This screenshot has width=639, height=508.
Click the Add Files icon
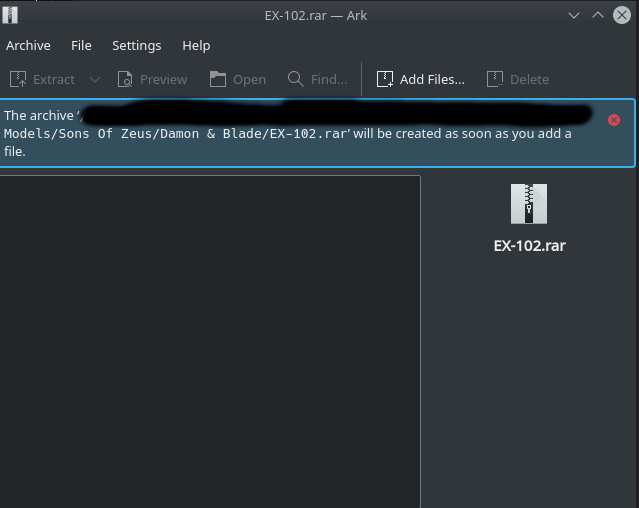pyautogui.click(x=385, y=79)
